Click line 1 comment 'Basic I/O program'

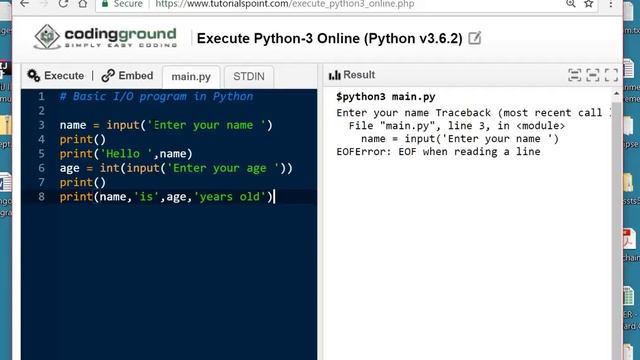[156, 96]
